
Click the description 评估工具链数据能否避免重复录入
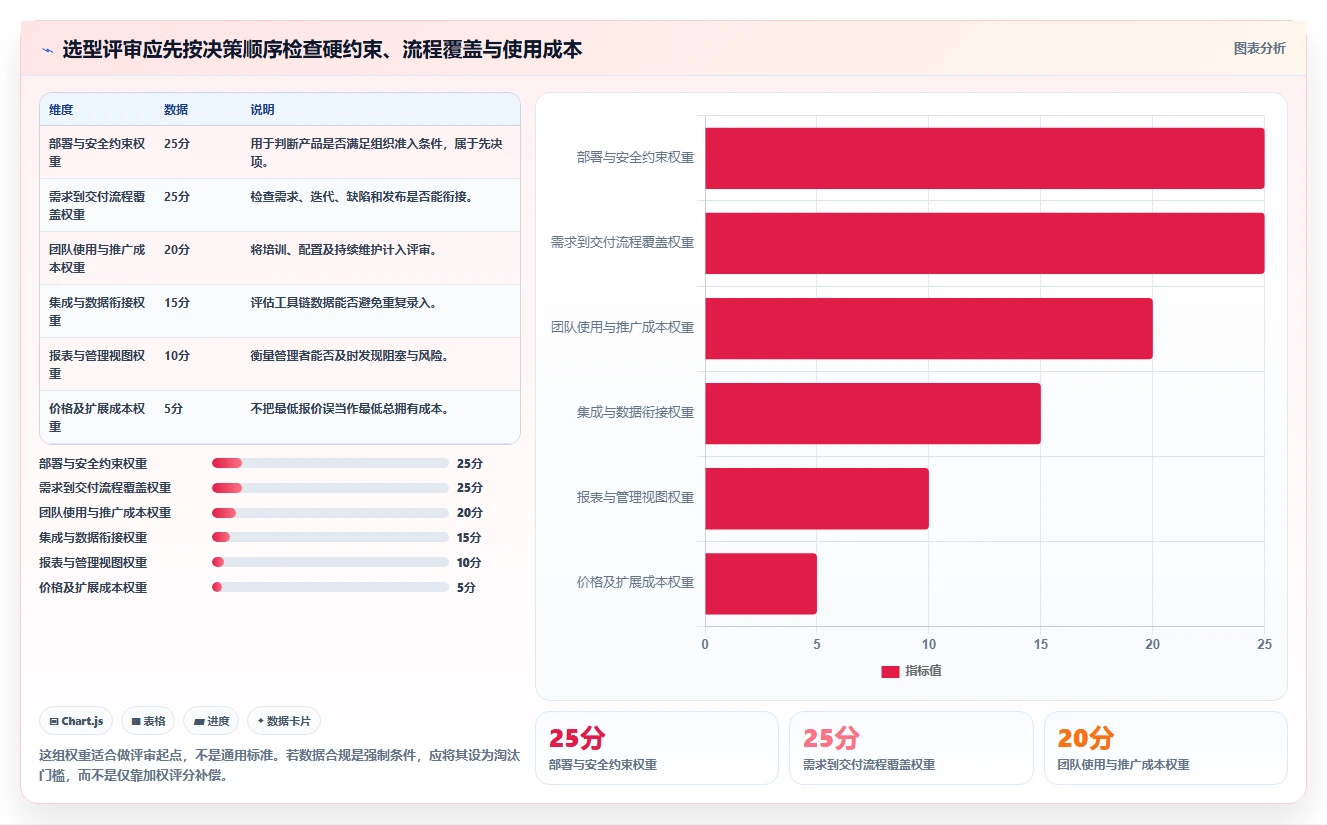(343, 302)
